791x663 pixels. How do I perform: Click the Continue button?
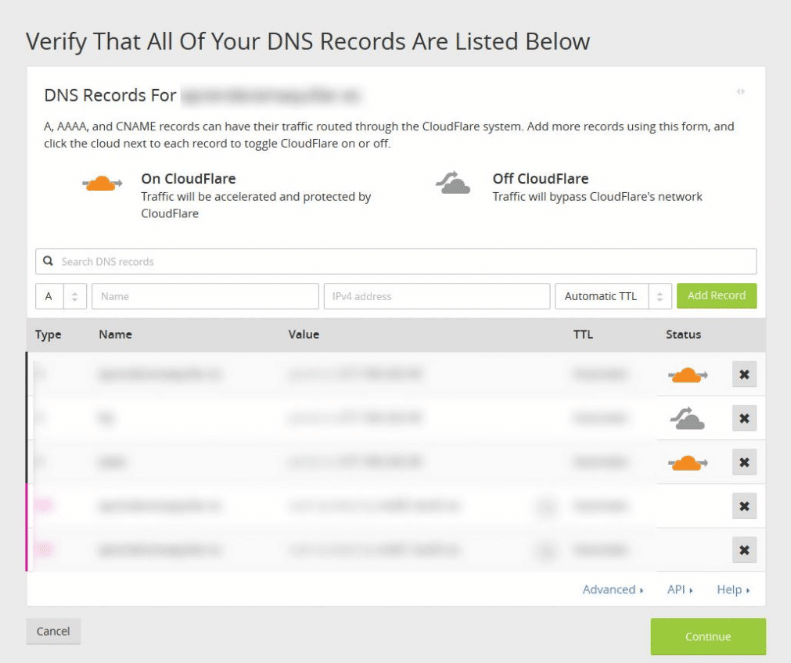(x=708, y=637)
